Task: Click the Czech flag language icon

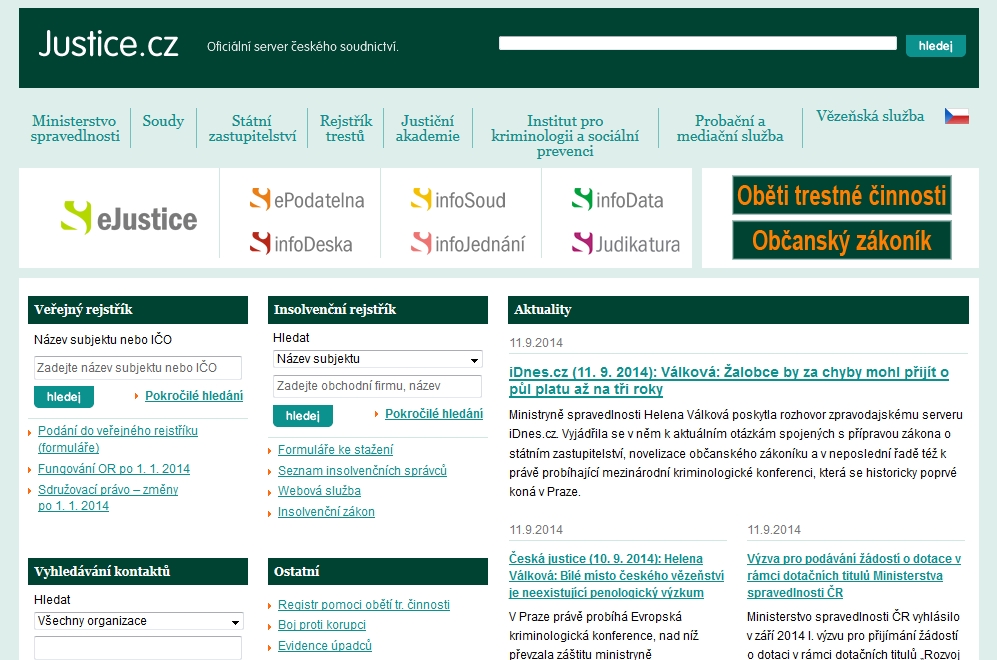Action: tap(956, 116)
